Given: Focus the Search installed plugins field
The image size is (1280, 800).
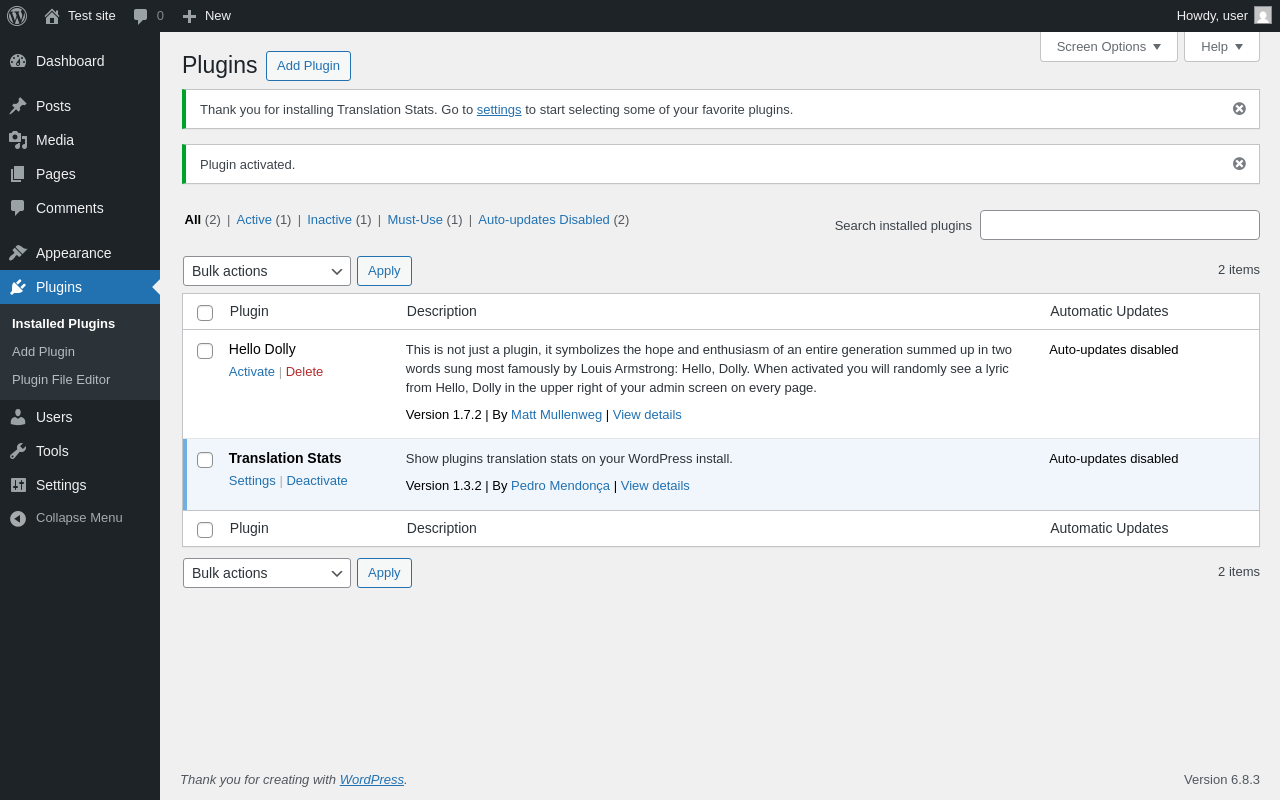Looking at the screenshot, I should 1119,225.
